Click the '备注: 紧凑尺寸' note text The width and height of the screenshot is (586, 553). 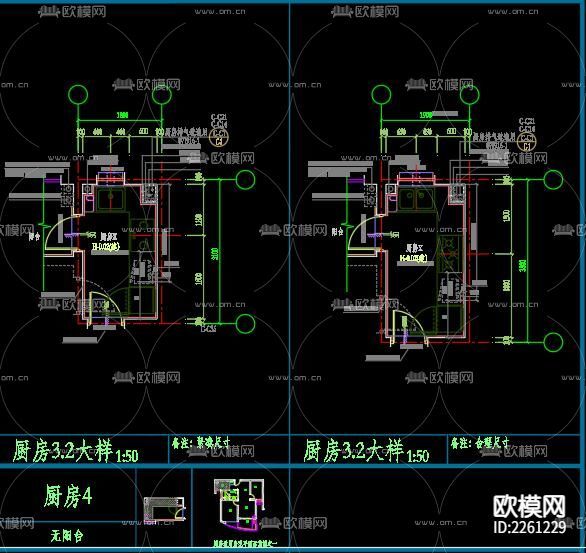(x=201, y=443)
